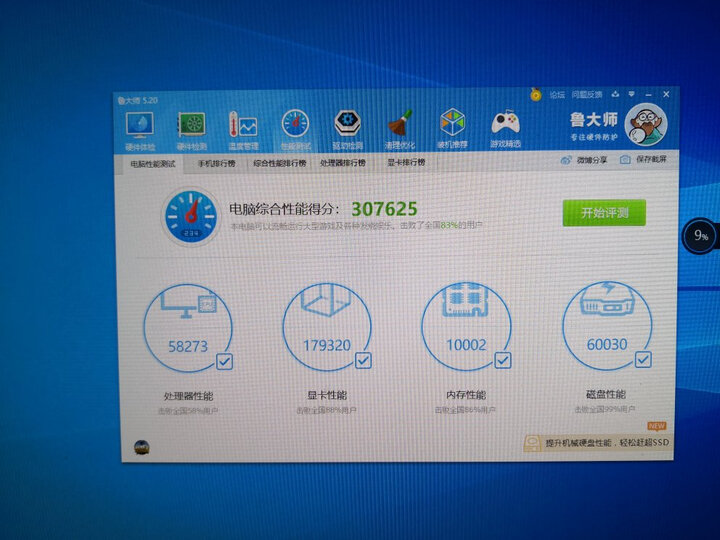Uncheck the 内存性能 test checkbox

502,360
